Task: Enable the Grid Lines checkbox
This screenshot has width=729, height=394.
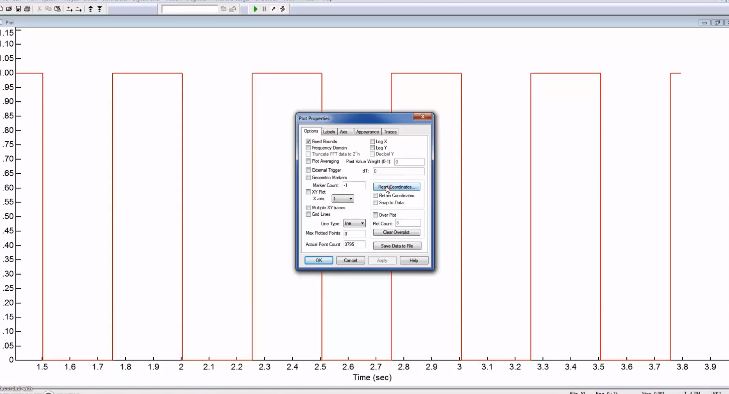Action: [x=308, y=214]
